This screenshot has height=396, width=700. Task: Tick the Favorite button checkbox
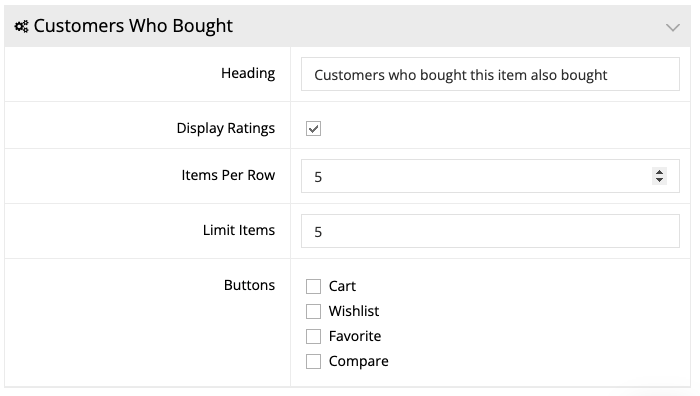[x=313, y=336]
